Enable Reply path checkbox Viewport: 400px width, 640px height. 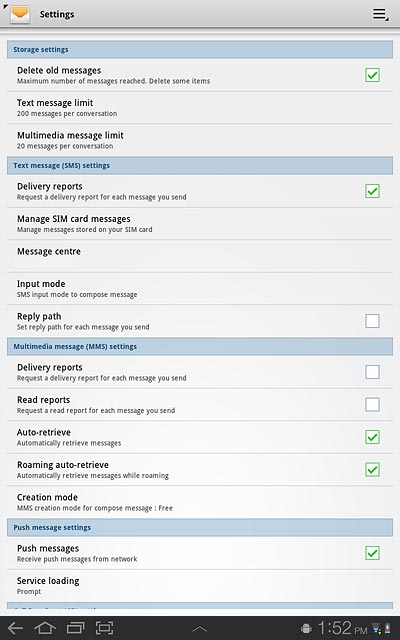click(372, 321)
